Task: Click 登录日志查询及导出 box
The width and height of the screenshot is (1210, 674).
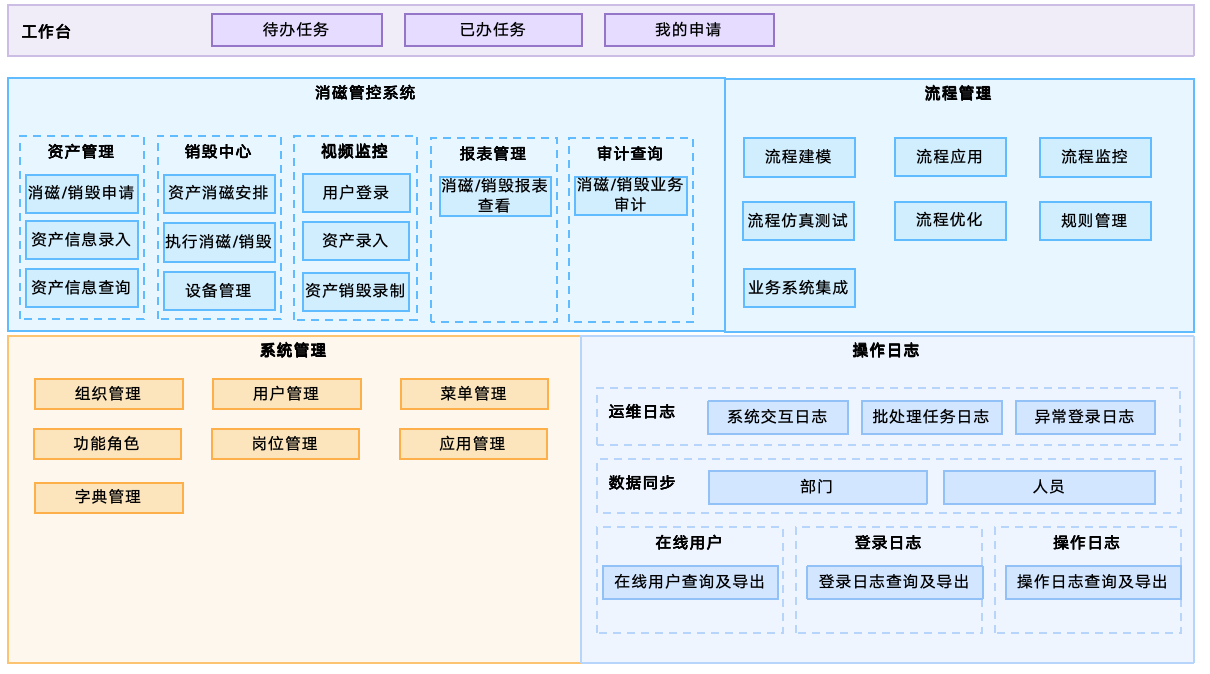Action: click(895, 583)
